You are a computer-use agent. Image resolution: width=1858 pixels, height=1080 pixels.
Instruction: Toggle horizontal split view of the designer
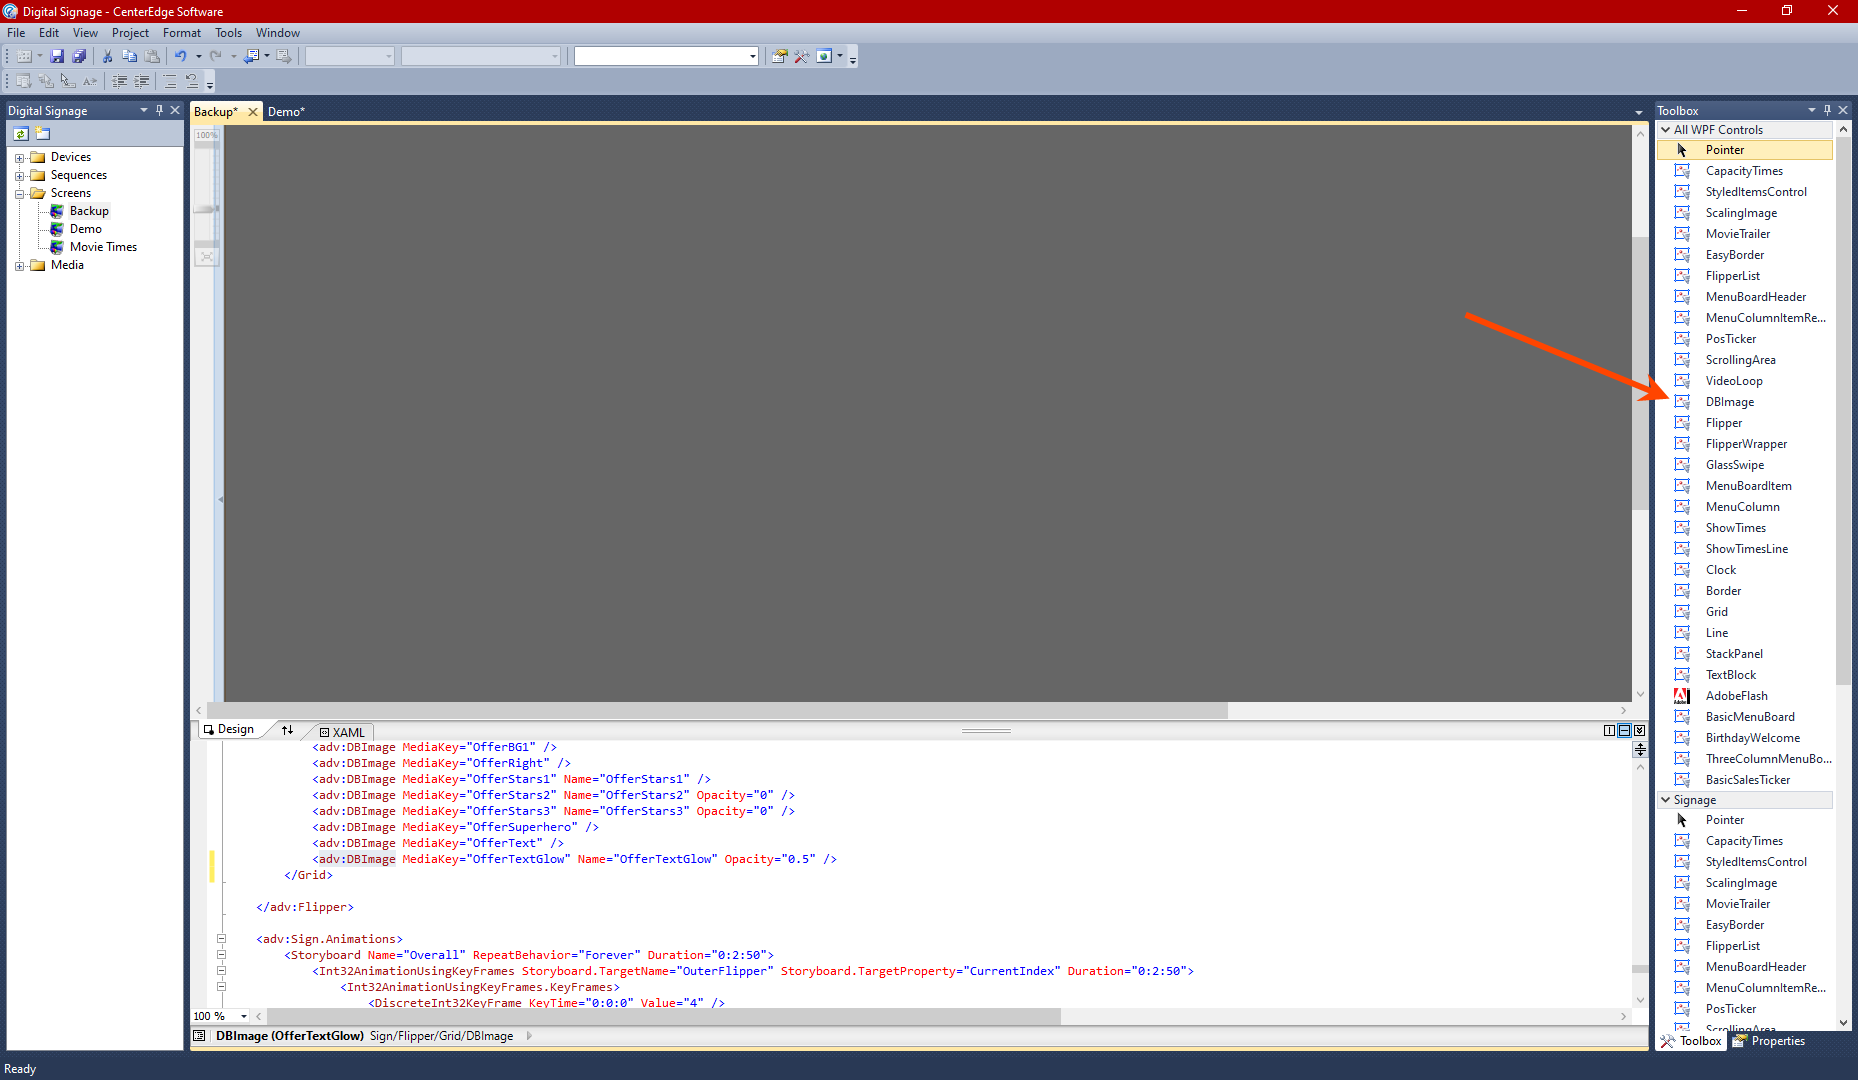pos(1624,731)
